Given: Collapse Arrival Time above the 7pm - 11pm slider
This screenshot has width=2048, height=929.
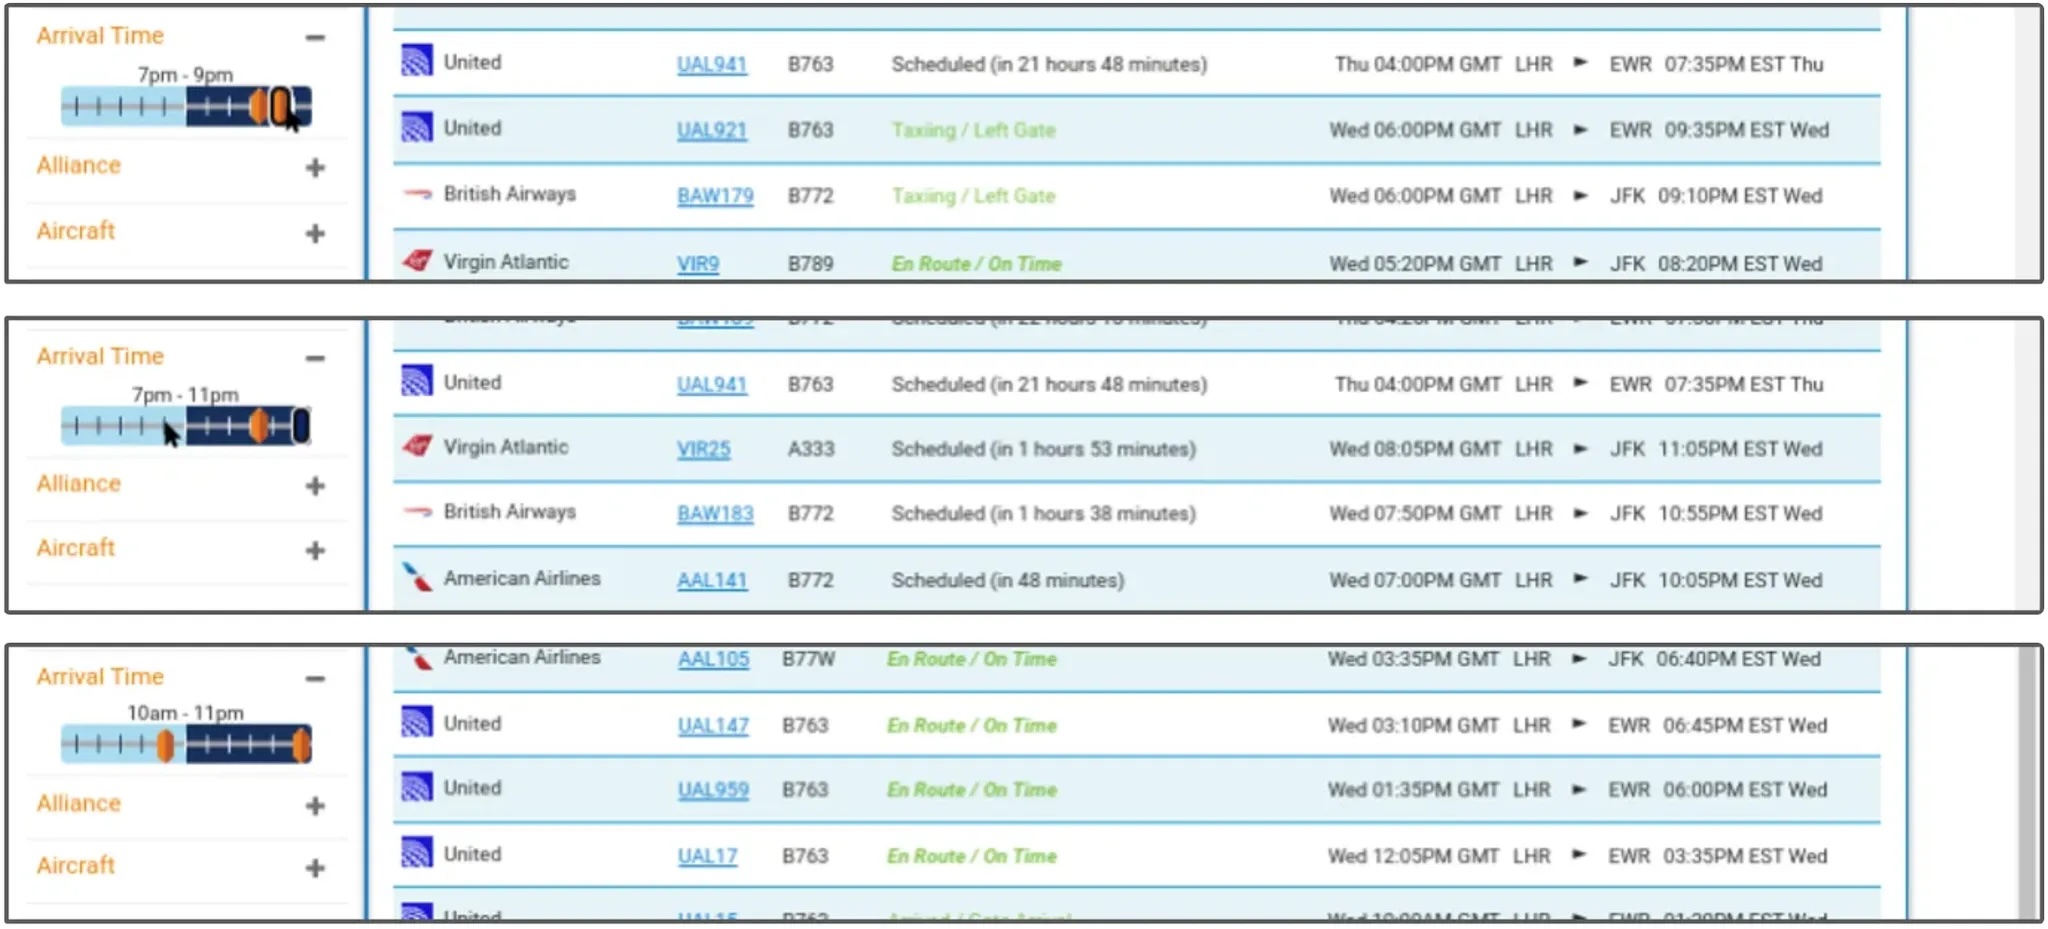Looking at the screenshot, I should pos(315,358).
